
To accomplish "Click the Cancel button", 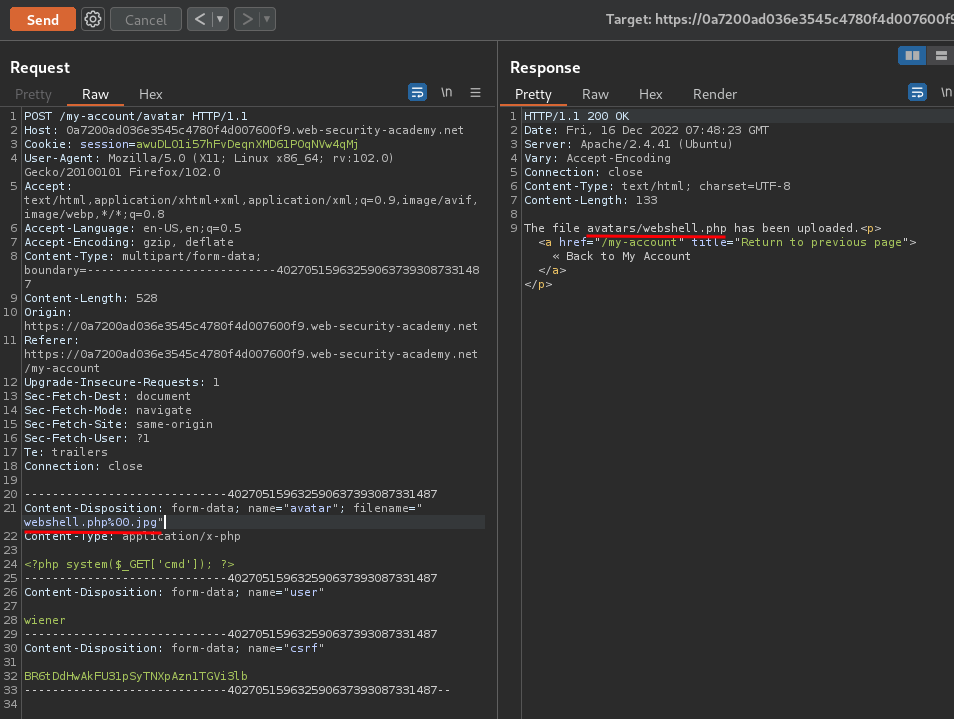I will (145, 19).
